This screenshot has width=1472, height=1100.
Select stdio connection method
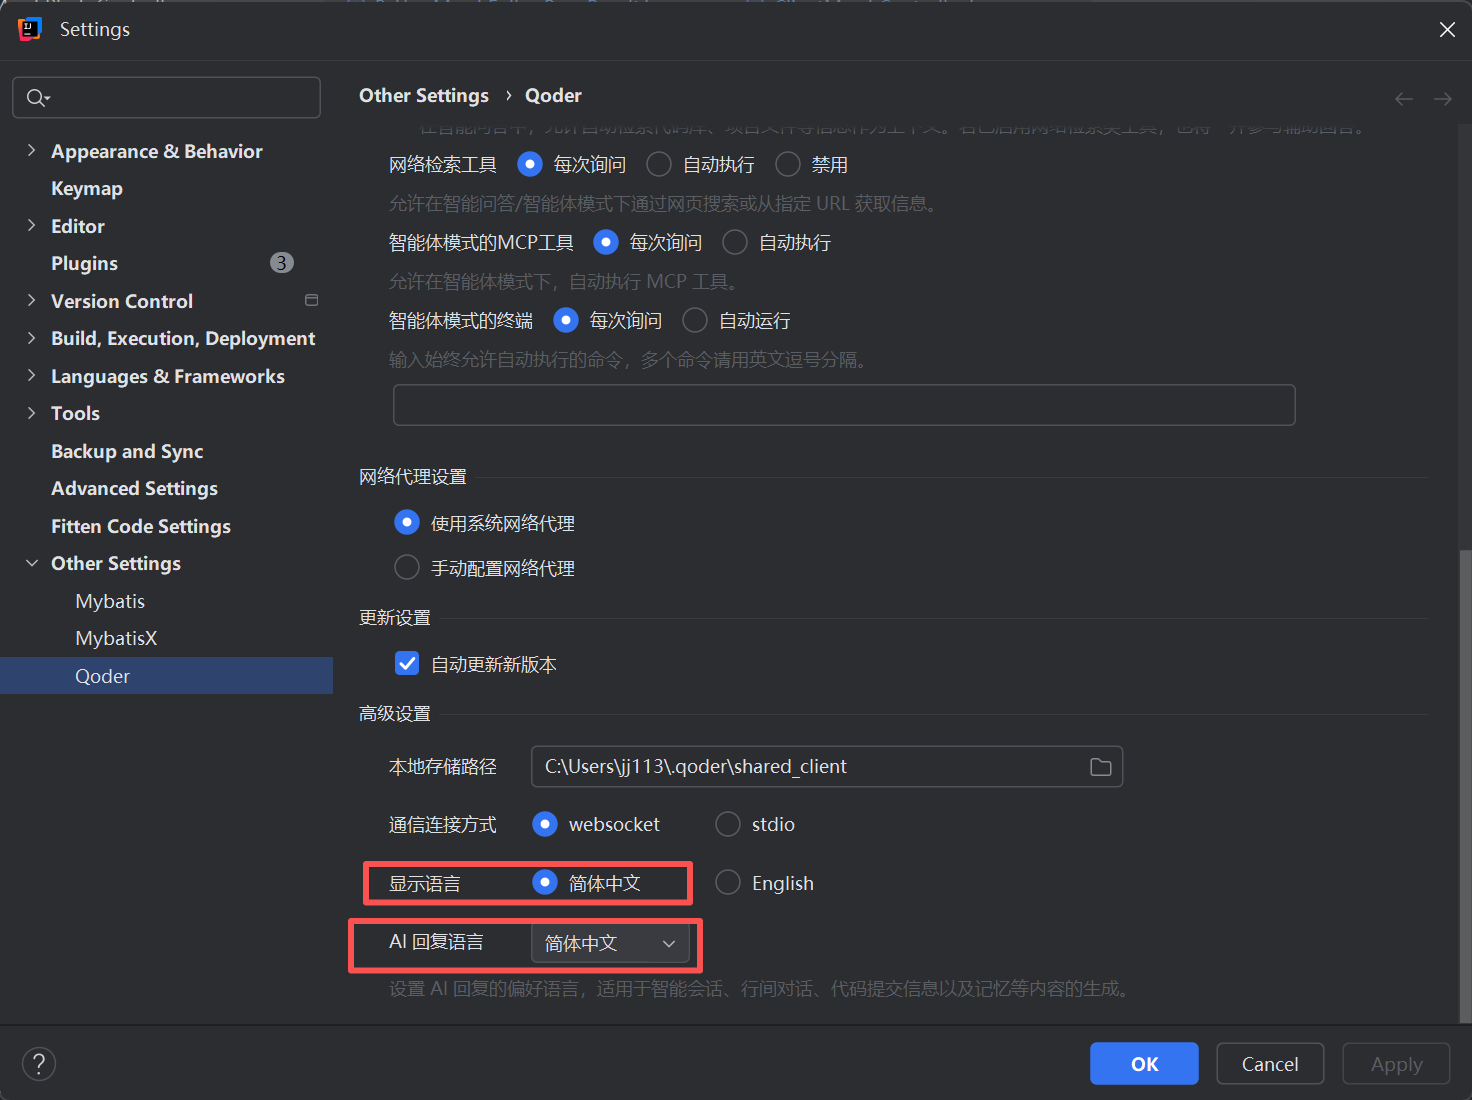coord(728,824)
